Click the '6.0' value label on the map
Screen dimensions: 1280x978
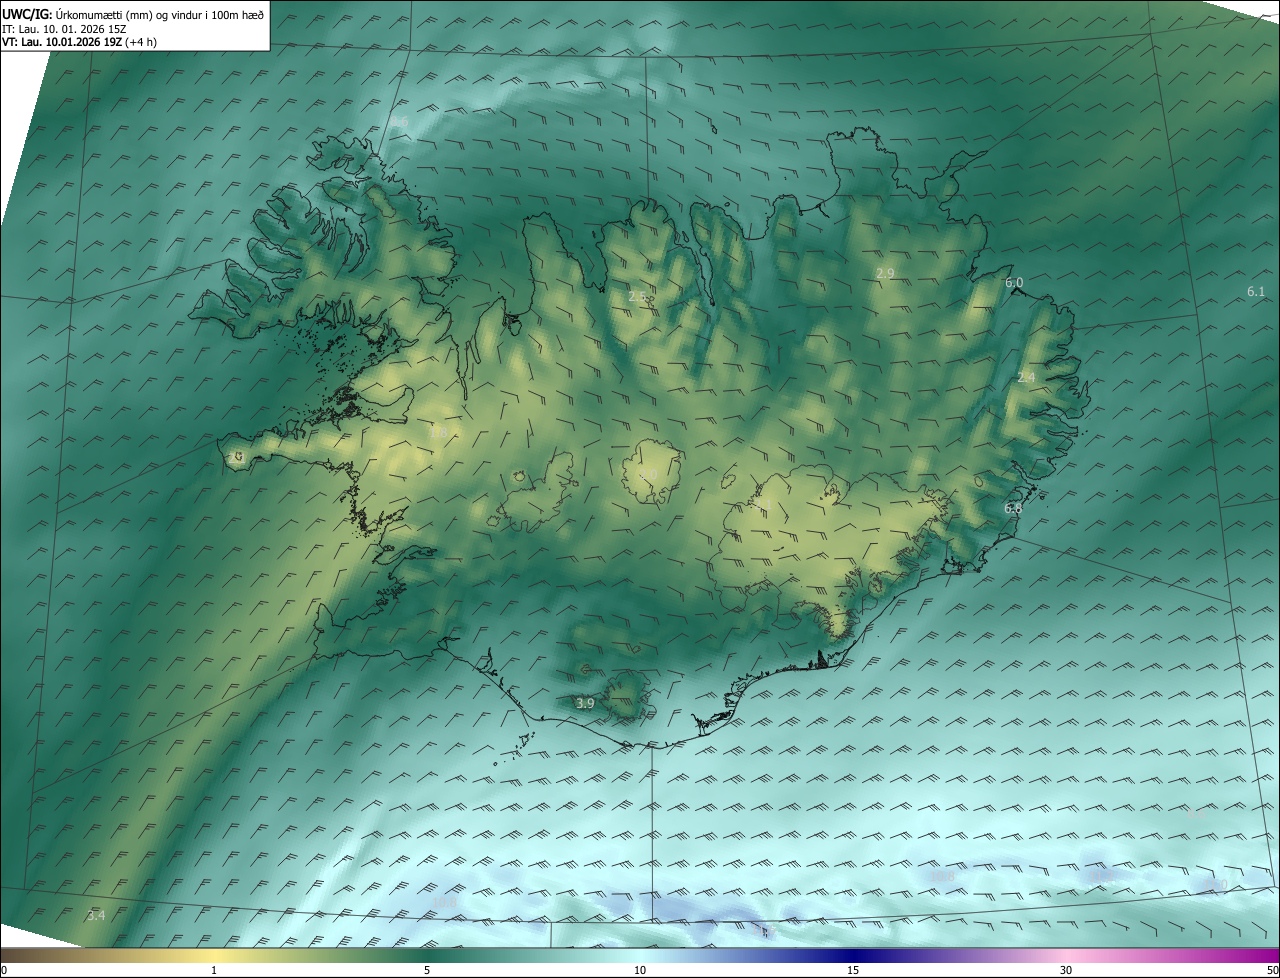pyautogui.click(x=1014, y=283)
